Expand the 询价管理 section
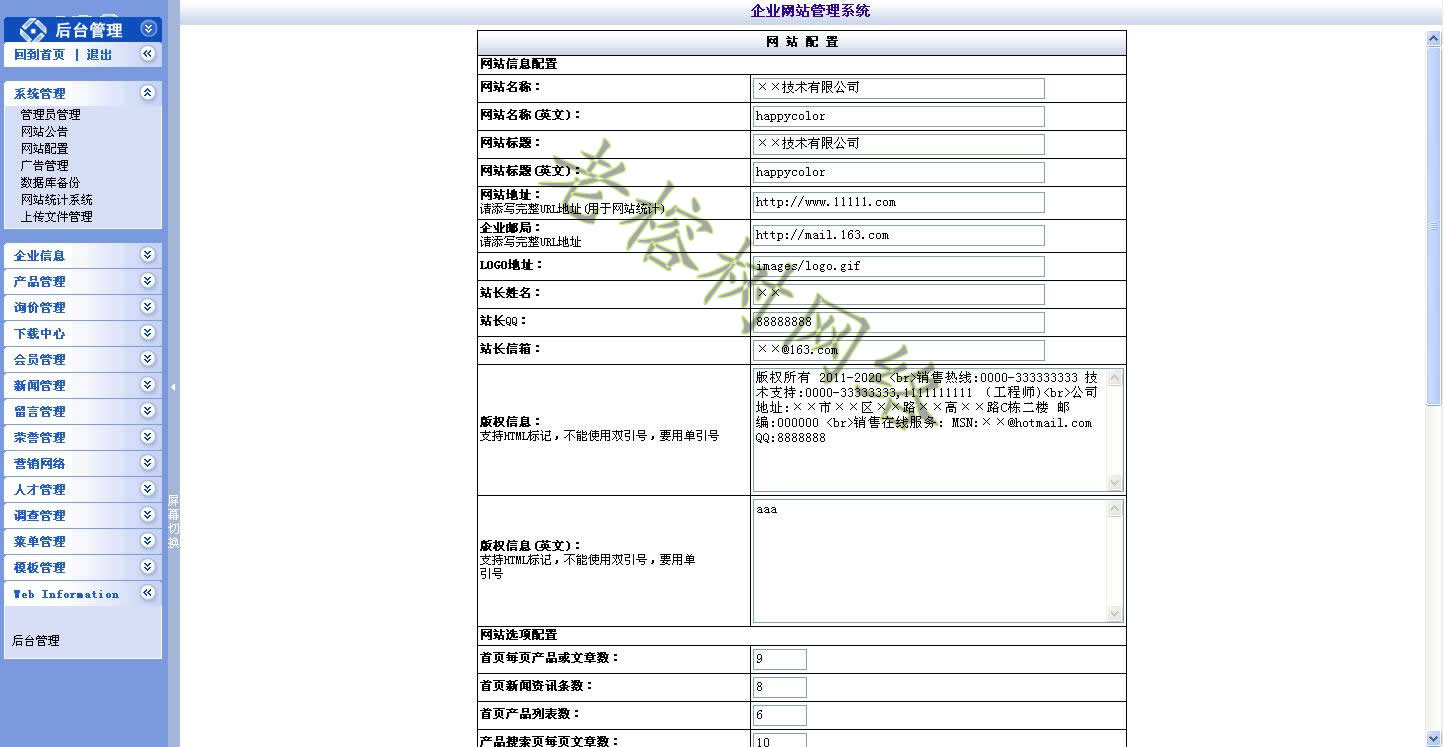This screenshot has height=747, width=1444. [x=148, y=307]
